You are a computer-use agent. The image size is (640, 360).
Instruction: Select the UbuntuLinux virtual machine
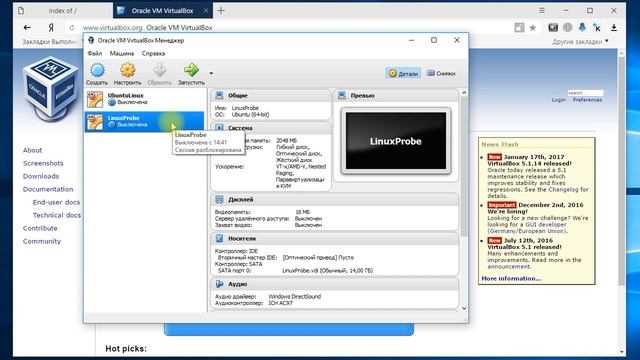coord(144,99)
